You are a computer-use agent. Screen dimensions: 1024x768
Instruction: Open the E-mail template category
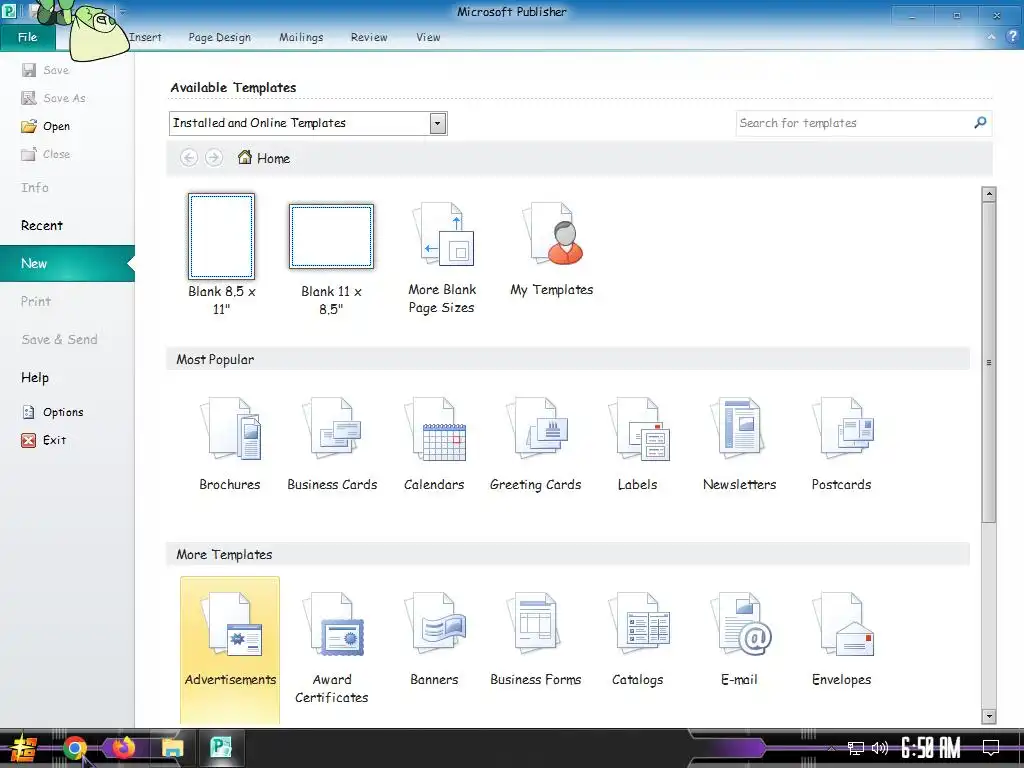(739, 639)
